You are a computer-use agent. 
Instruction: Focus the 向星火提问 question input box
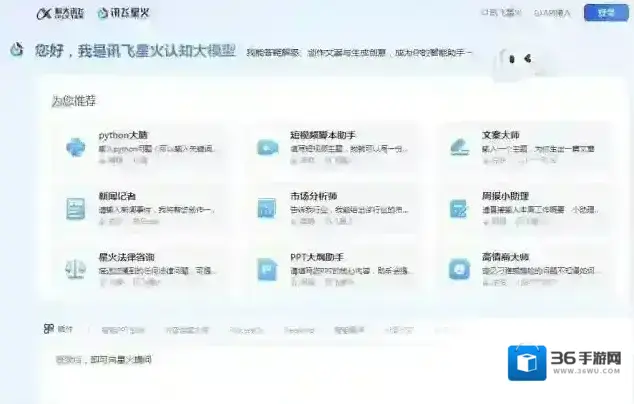[332, 374]
